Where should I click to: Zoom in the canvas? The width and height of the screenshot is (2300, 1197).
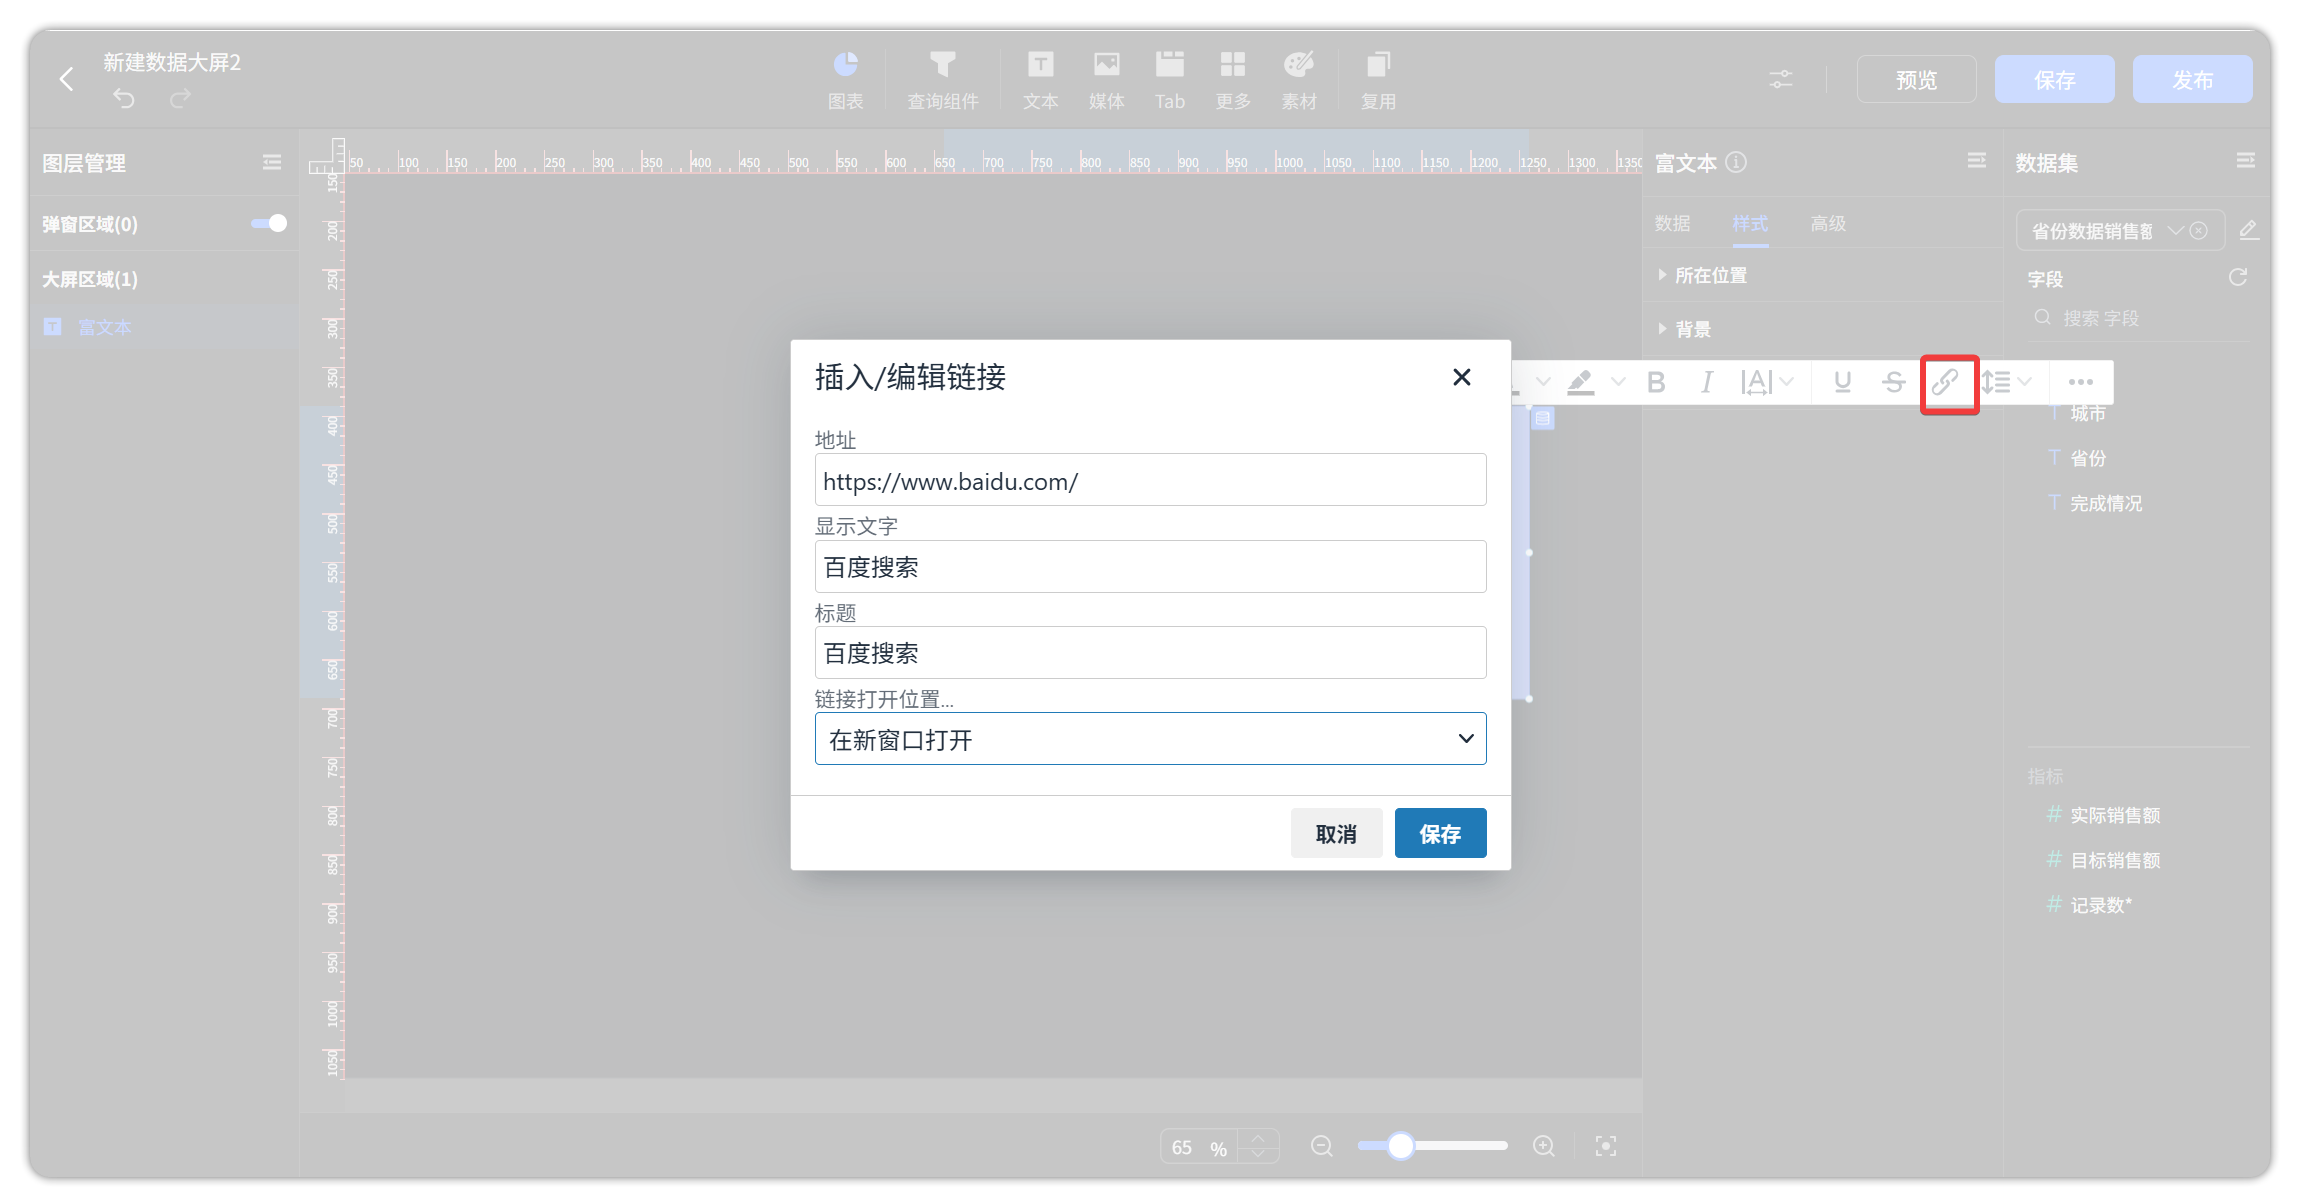1544,1146
